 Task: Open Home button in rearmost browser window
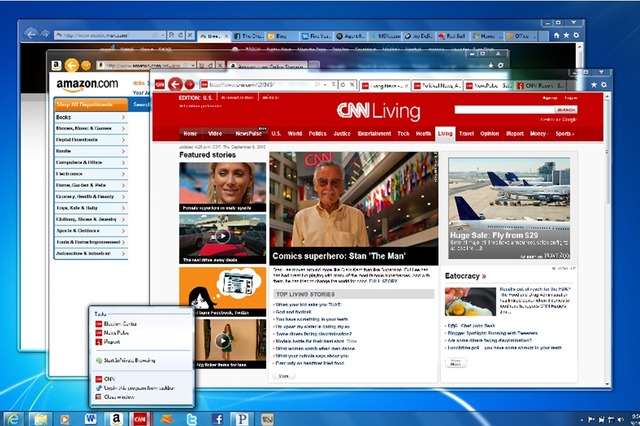[x=556, y=36]
